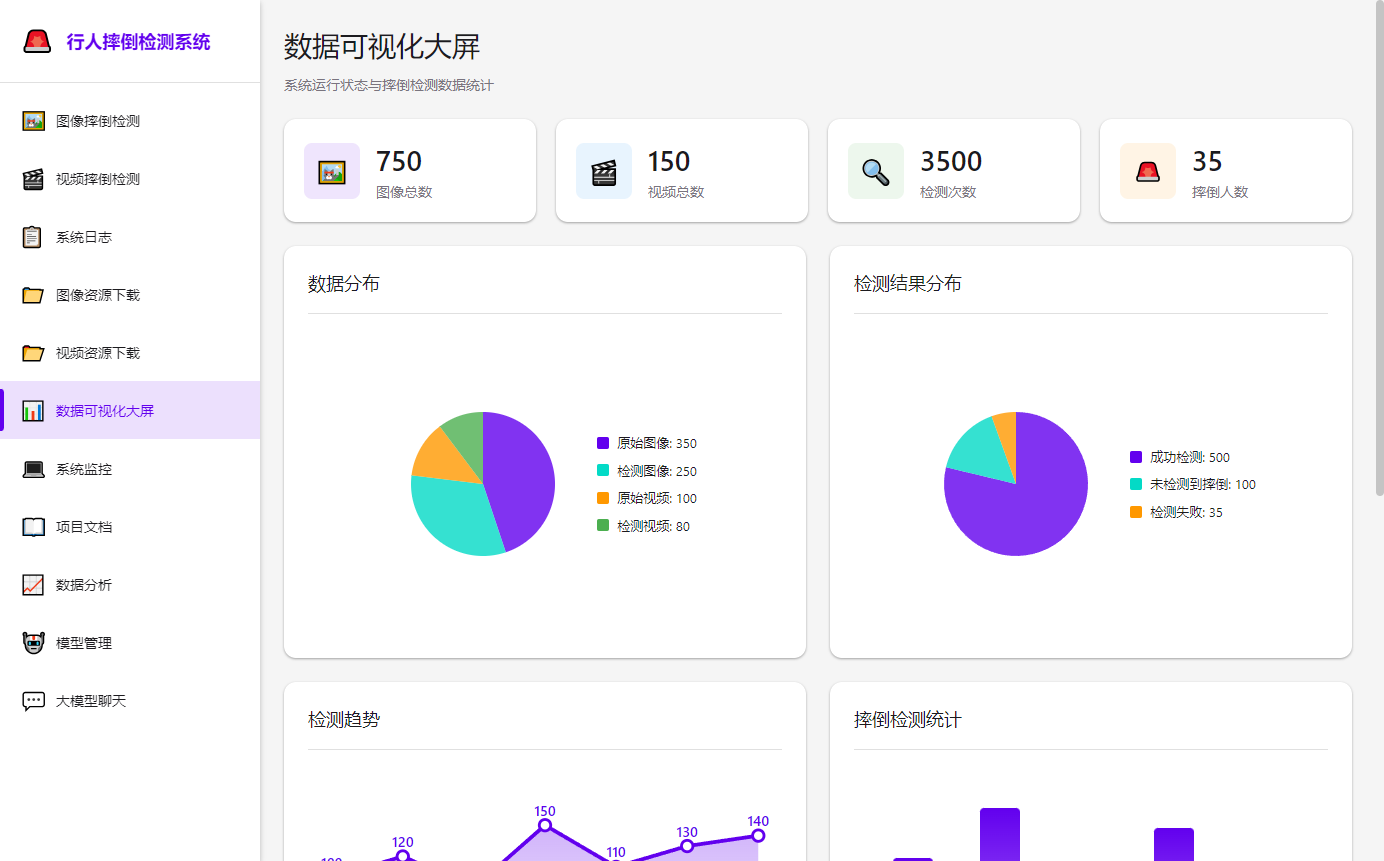Click the folder icon beside 视频资源下载
The image size is (1384, 861).
[x=33, y=353]
